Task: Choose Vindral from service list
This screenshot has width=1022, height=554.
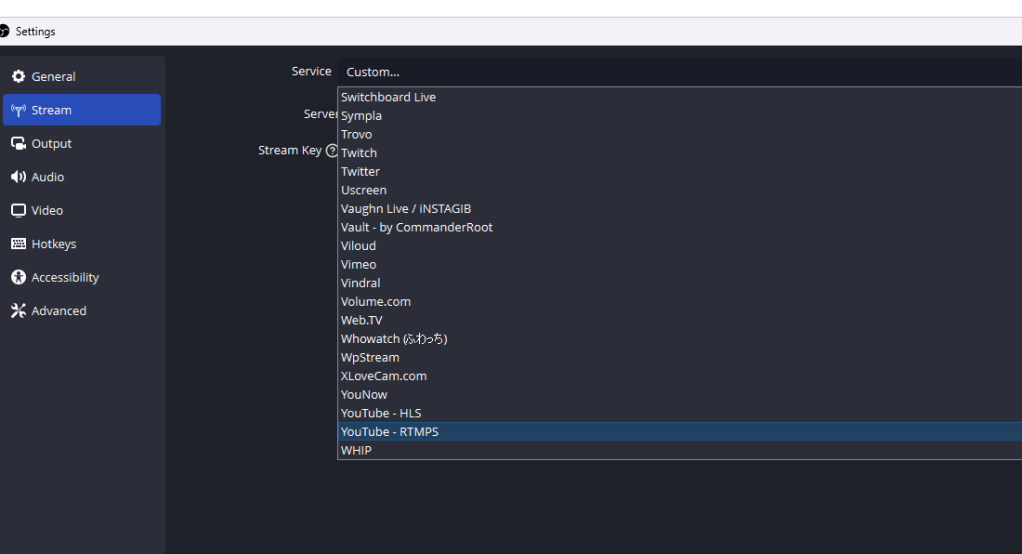Action: click(680, 283)
